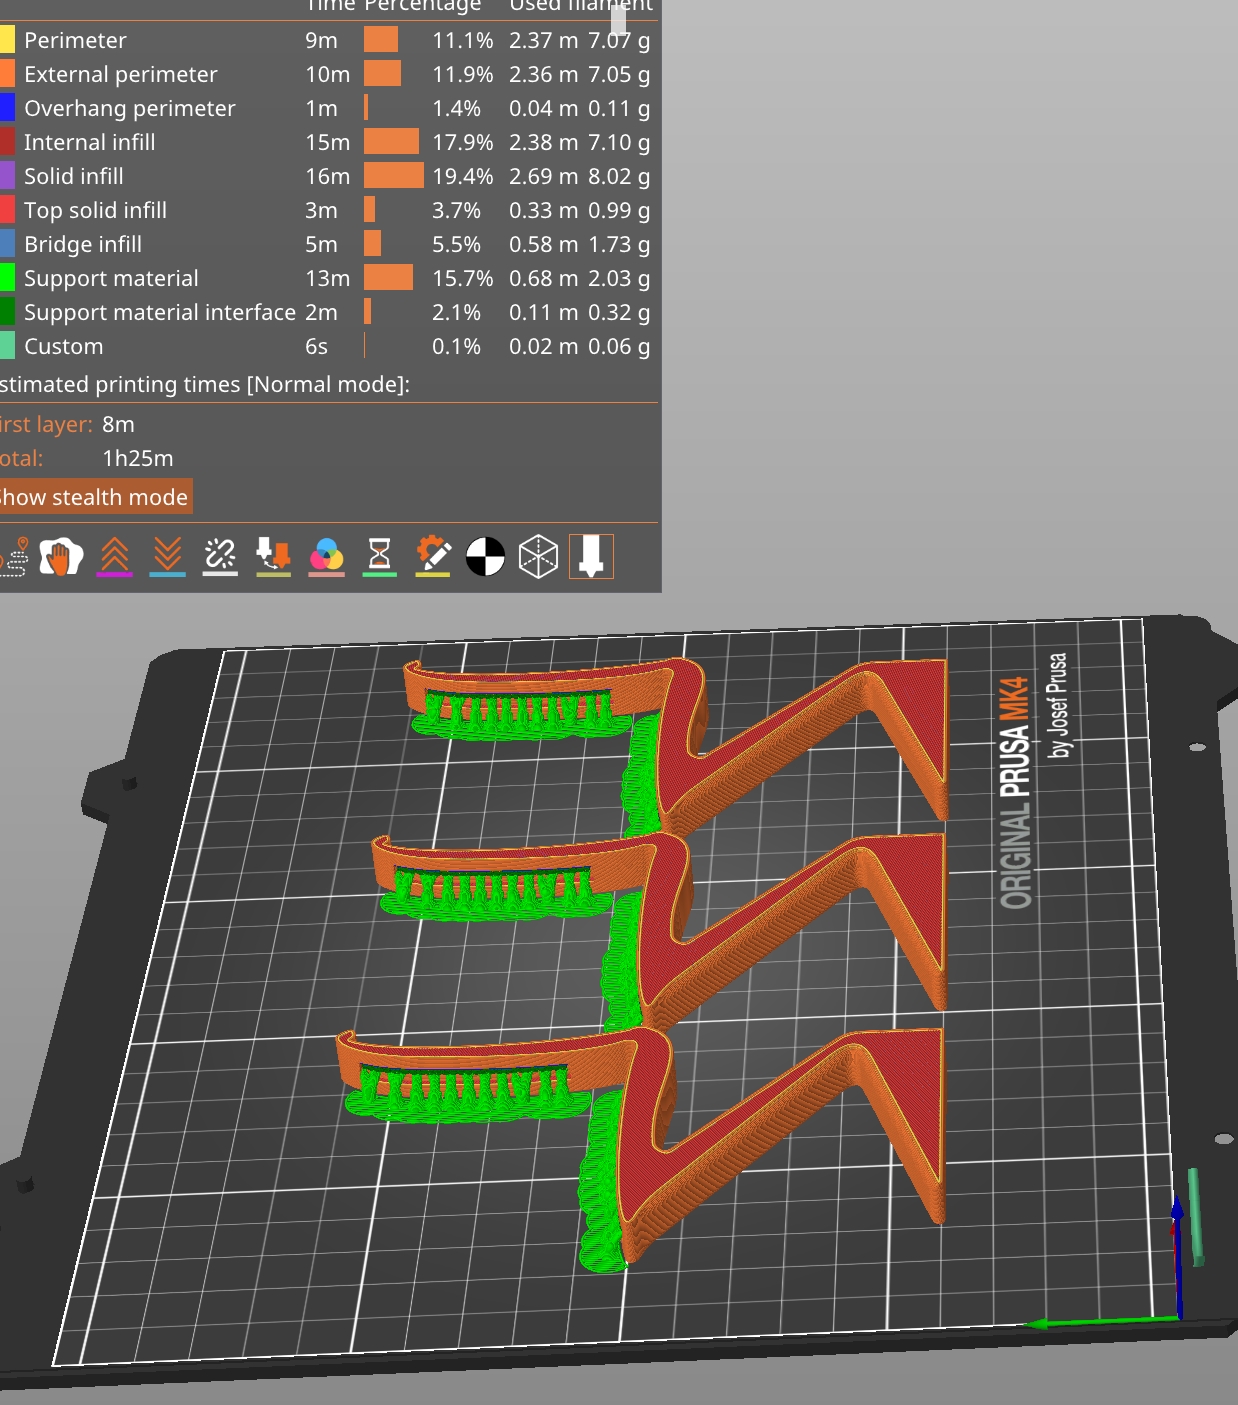
Task: Toggle seams display
Action: pos(220,557)
